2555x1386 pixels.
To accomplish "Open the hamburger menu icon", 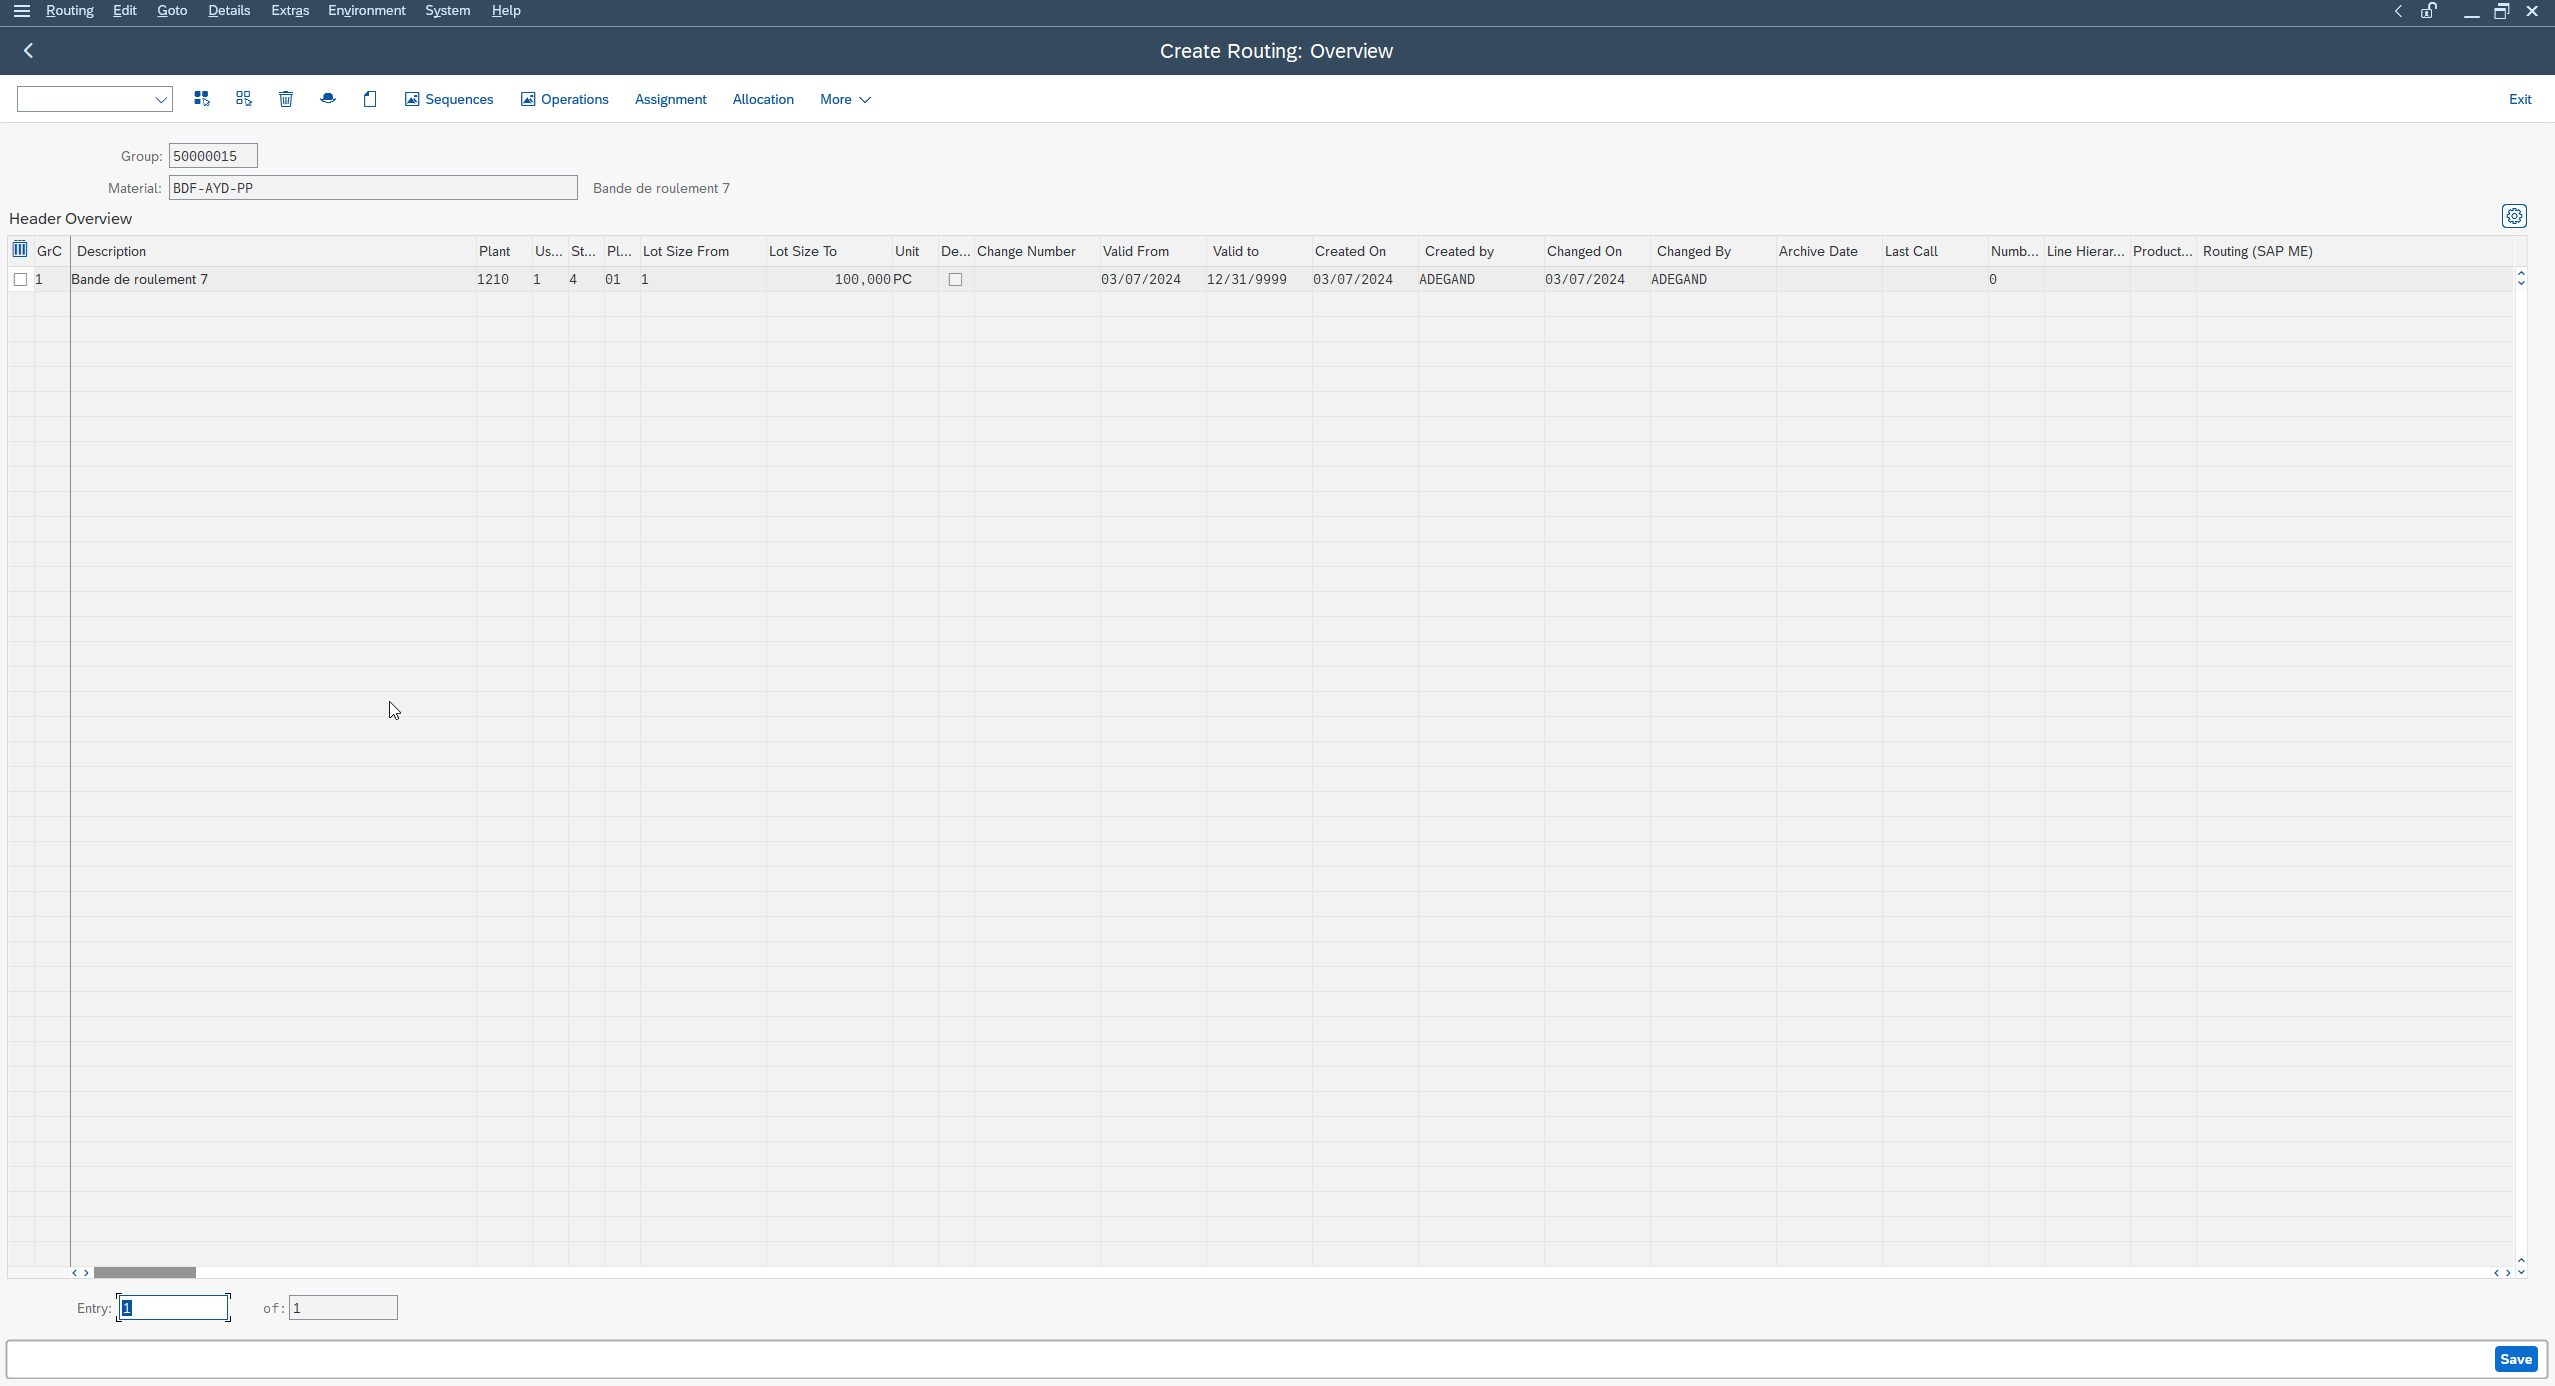I will click(x=21, y=11).
